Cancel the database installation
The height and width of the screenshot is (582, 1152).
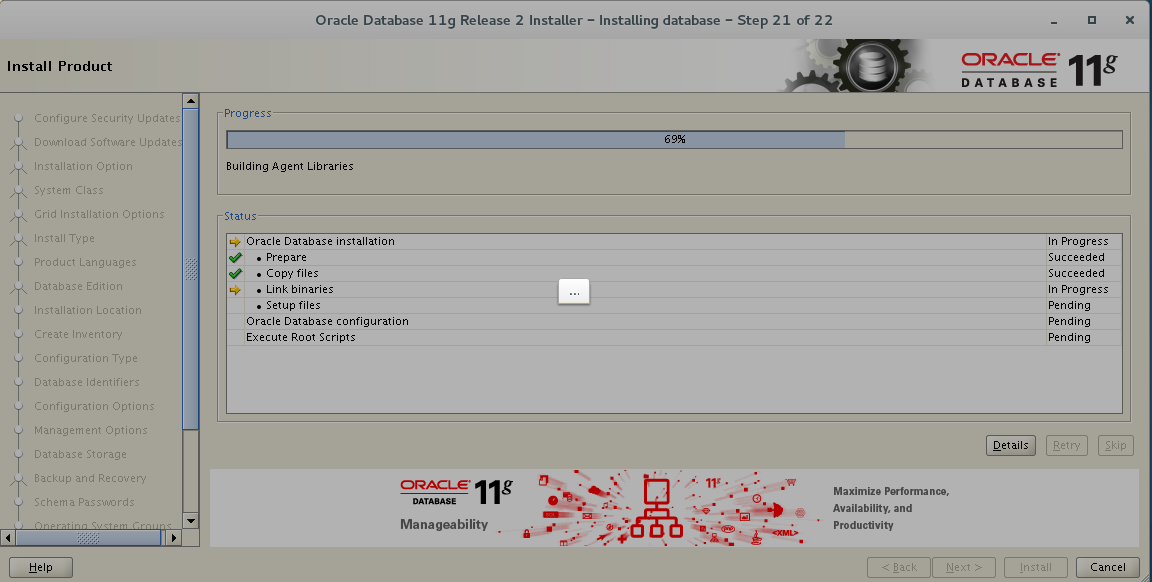(1106, 567)
